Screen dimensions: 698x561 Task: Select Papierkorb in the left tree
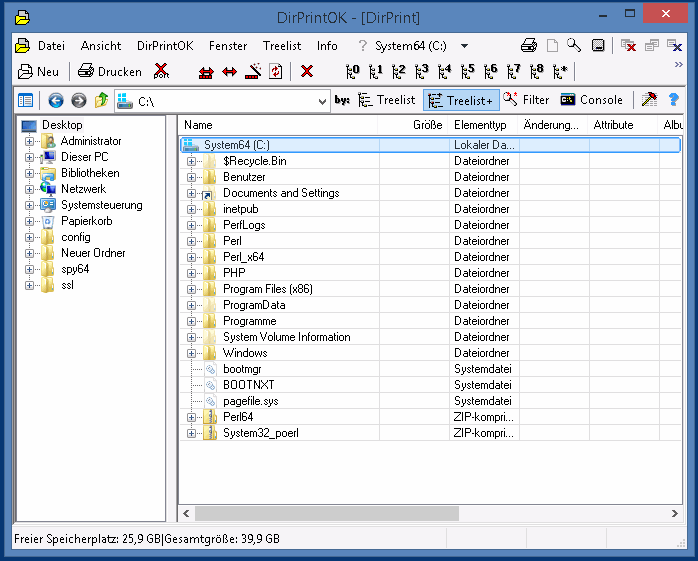tap(87, 221)
